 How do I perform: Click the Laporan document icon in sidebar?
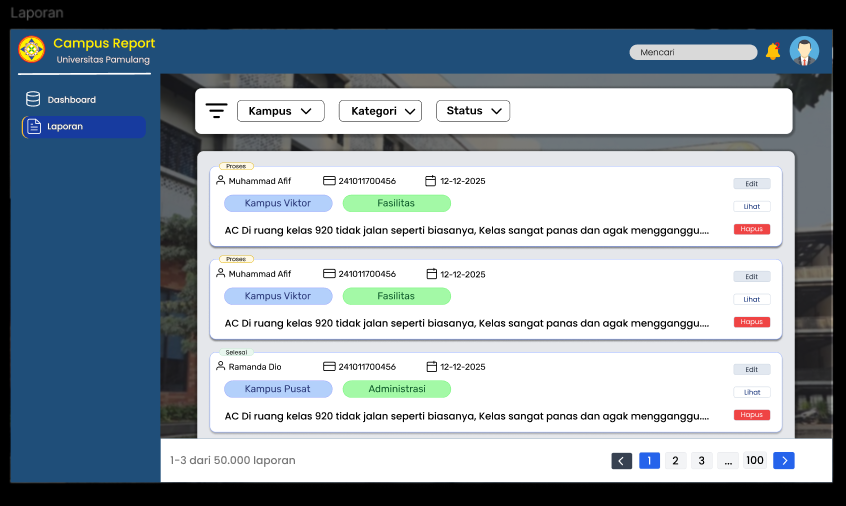pyautogui.click(x=34, y=126)
